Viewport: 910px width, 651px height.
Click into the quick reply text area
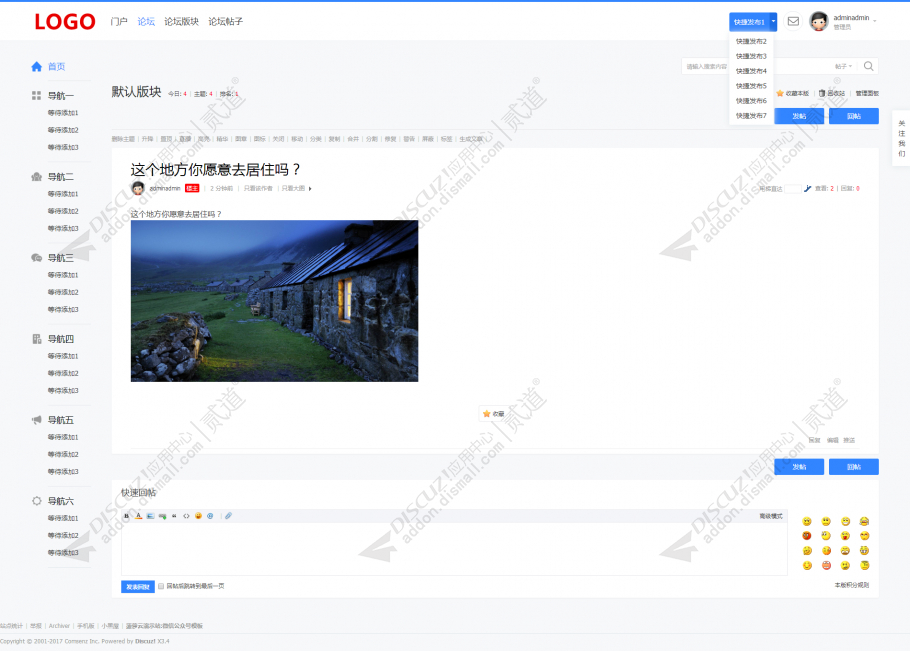tap(454, 549)
